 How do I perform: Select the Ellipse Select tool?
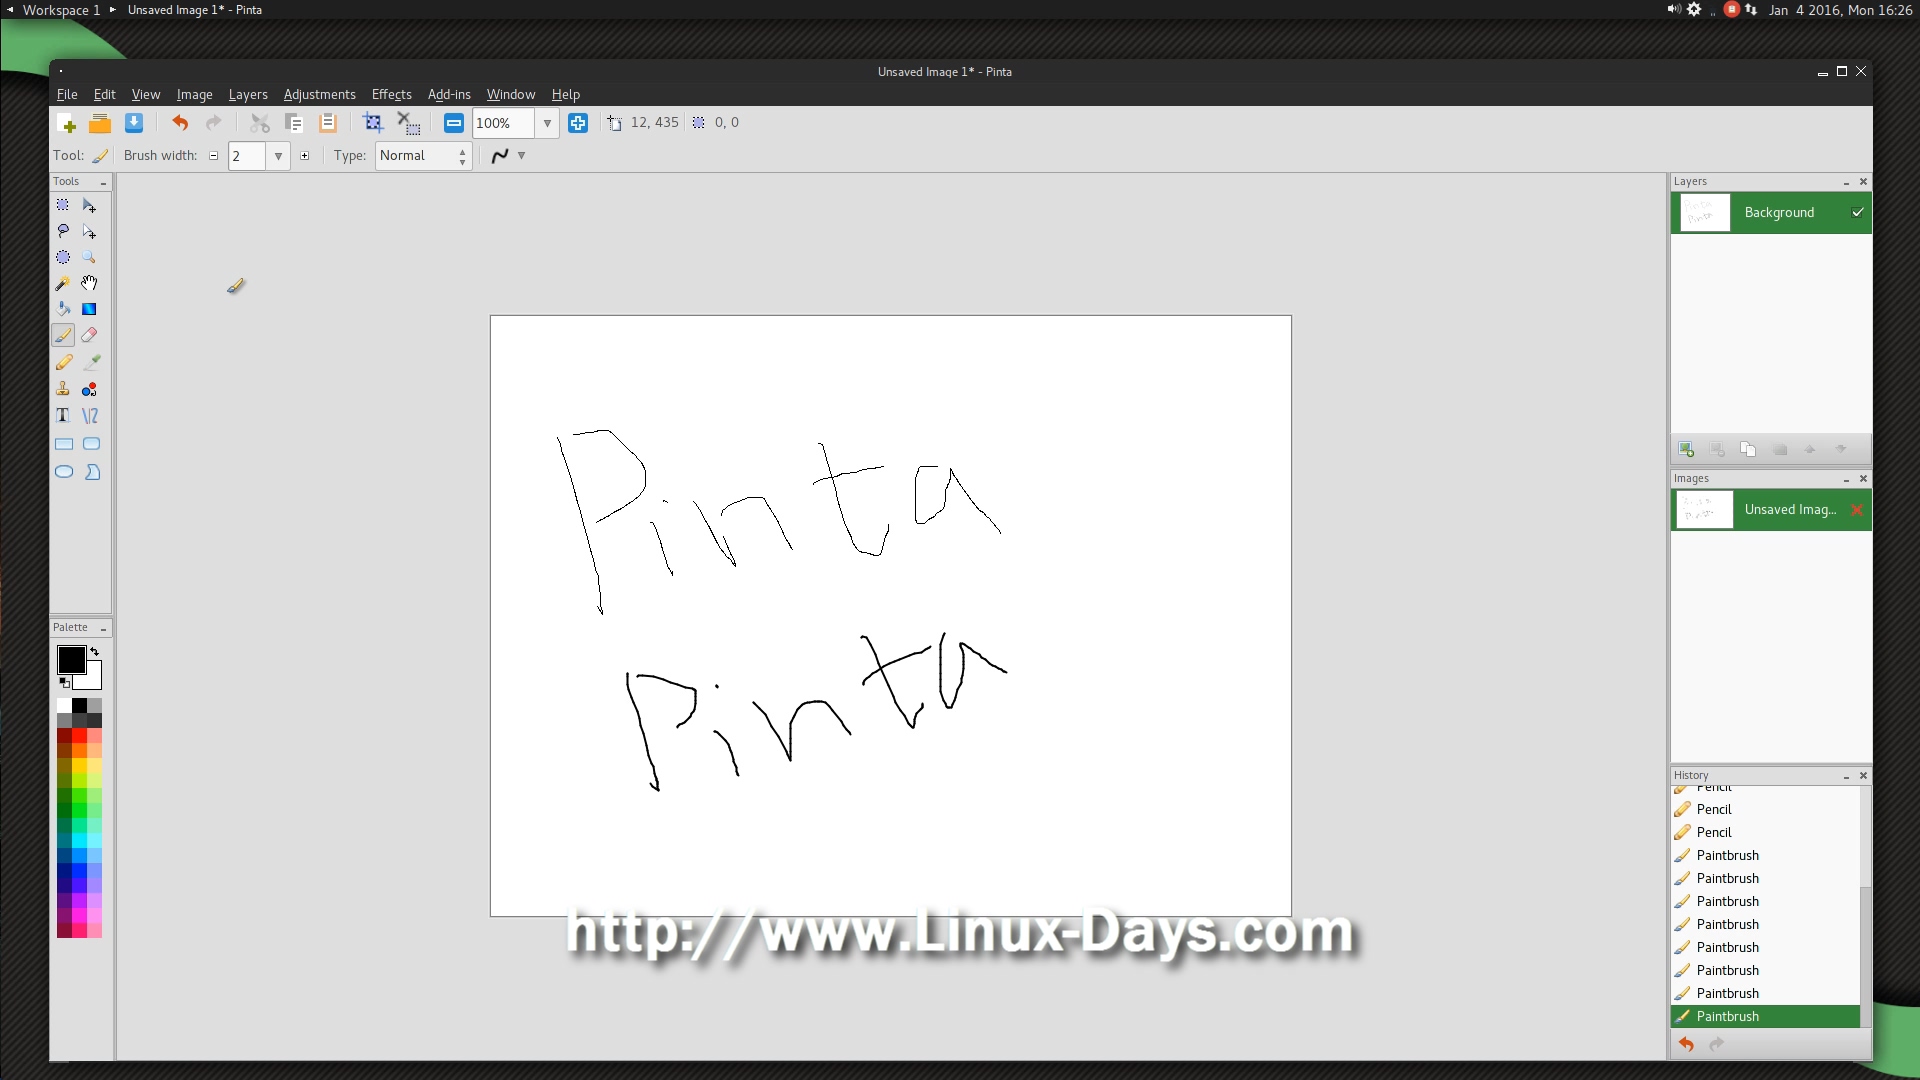pyautogui.click(x=63, y=257)
